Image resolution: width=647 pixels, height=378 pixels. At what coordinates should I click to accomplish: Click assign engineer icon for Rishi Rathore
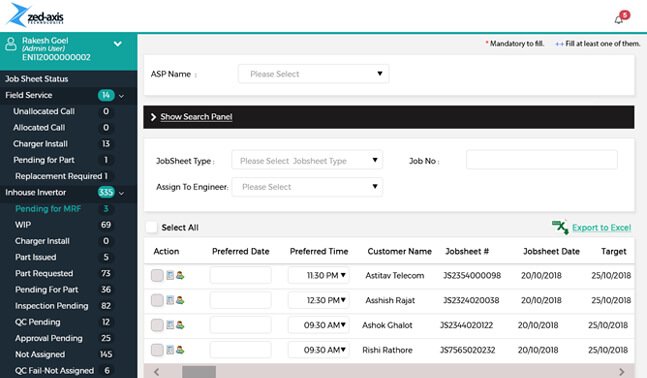pos(180,350)
